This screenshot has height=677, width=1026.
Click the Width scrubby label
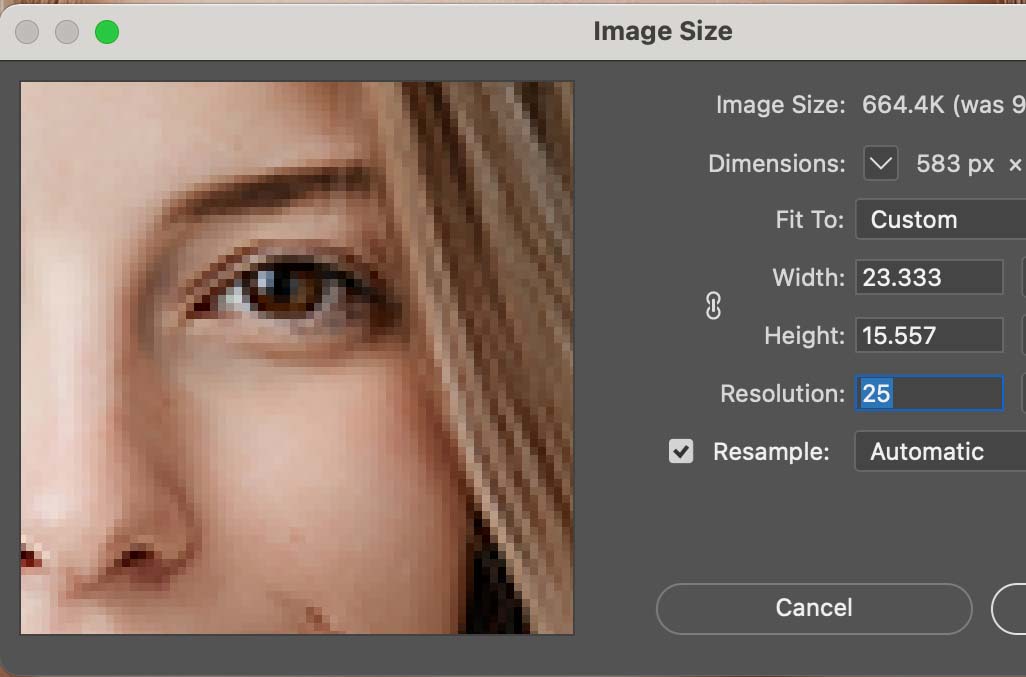808,278
